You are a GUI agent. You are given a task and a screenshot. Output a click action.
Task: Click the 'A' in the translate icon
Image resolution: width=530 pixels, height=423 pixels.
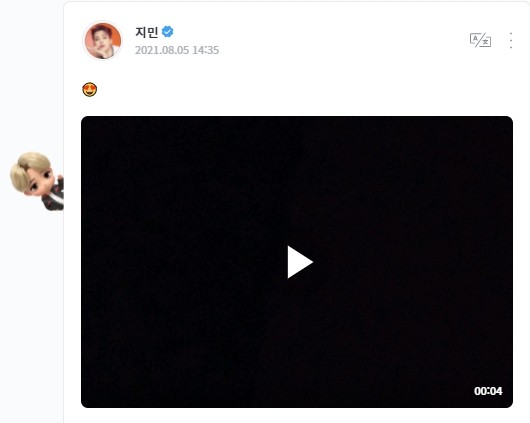click(x=476, y=39)
